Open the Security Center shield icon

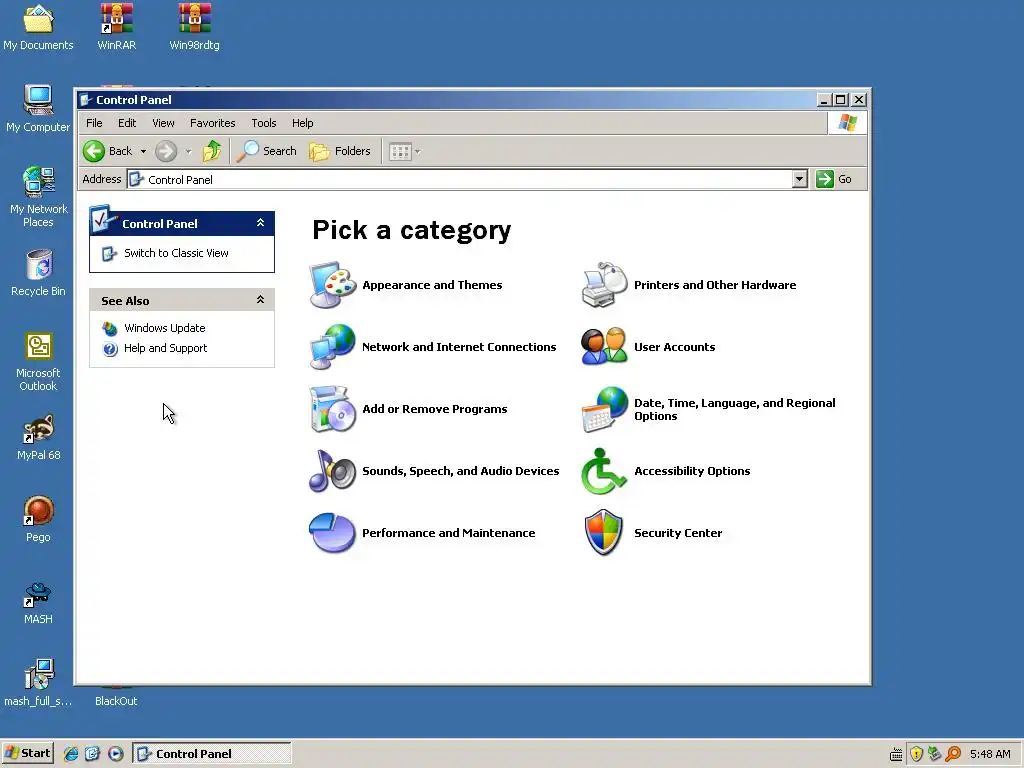tap(604, 533)
